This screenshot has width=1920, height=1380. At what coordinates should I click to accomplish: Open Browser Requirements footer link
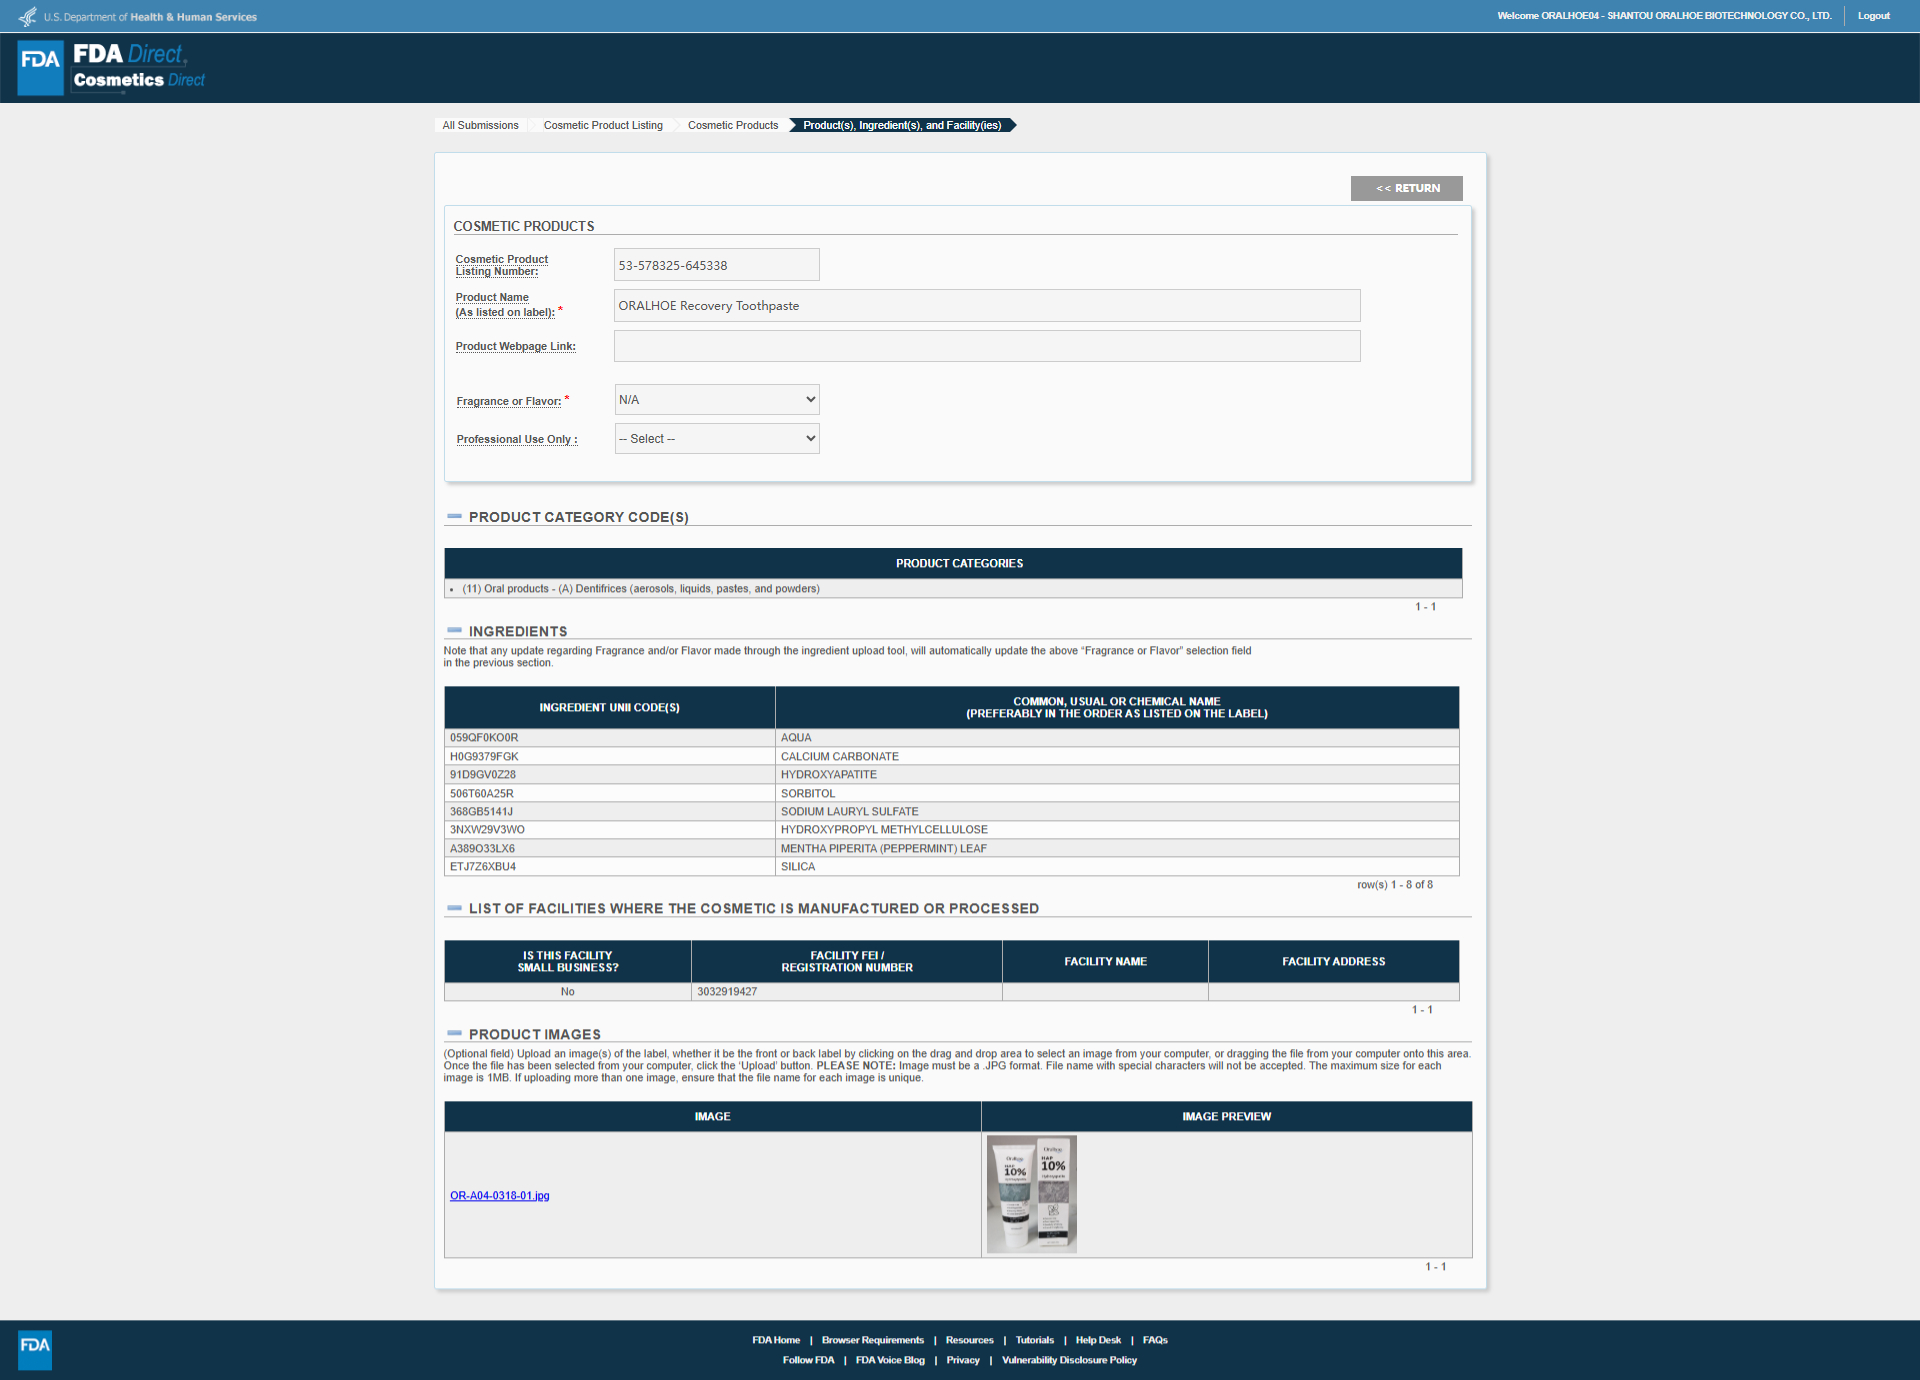[x=873, y=1340]
